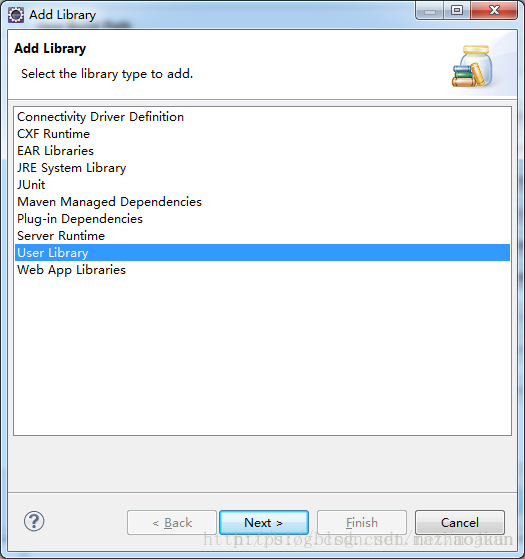Maximize the Add Library dialog
The image size is (525, 559).
(x=457, y=10)
